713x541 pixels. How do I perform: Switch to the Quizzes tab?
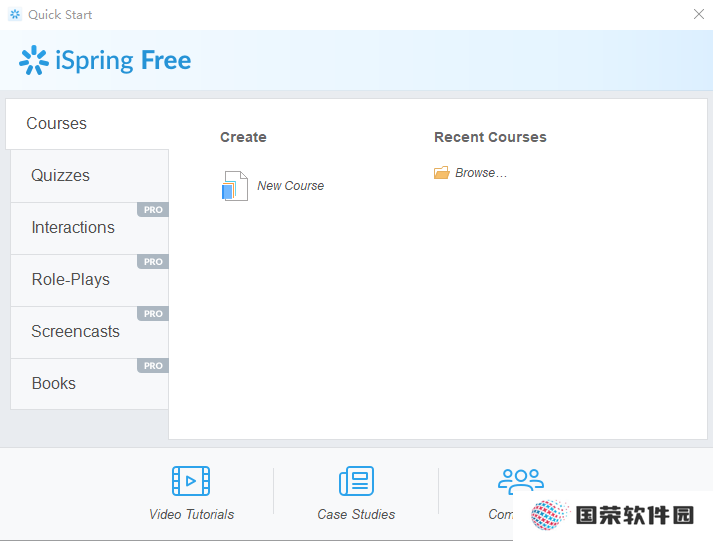coord(90,176)
